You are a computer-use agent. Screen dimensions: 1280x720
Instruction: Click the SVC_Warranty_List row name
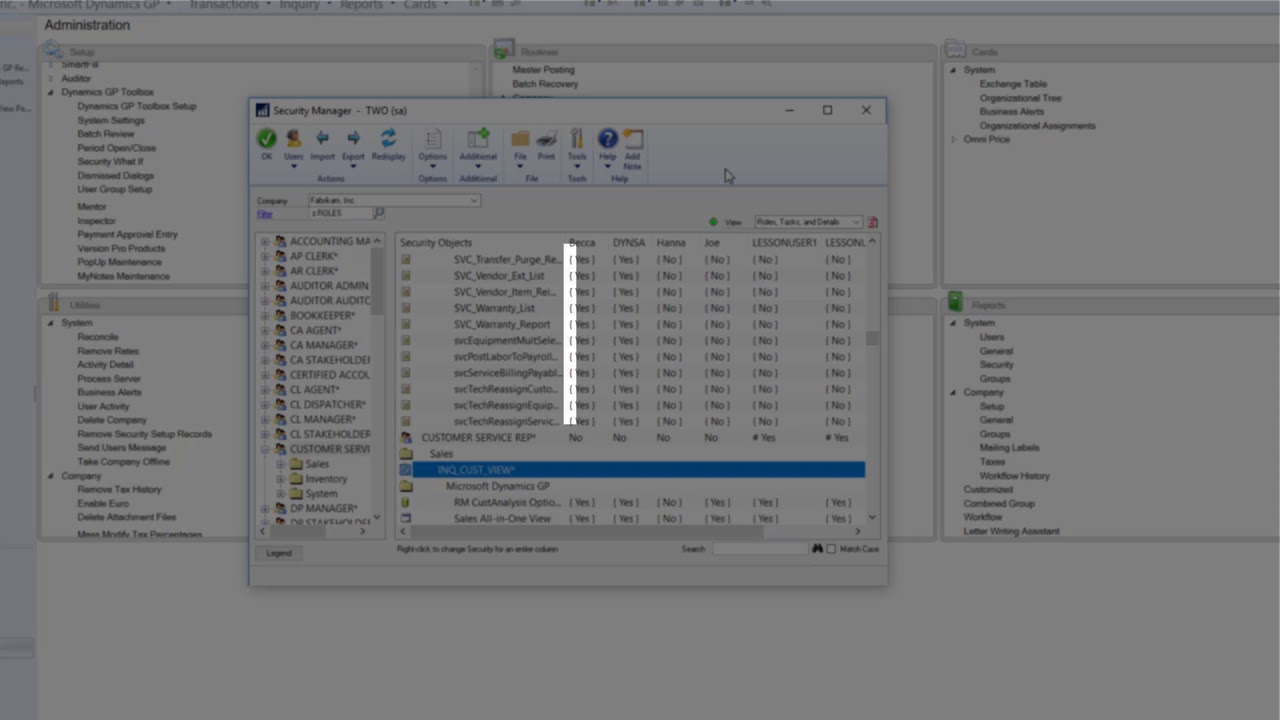click(x=494, y=308)
